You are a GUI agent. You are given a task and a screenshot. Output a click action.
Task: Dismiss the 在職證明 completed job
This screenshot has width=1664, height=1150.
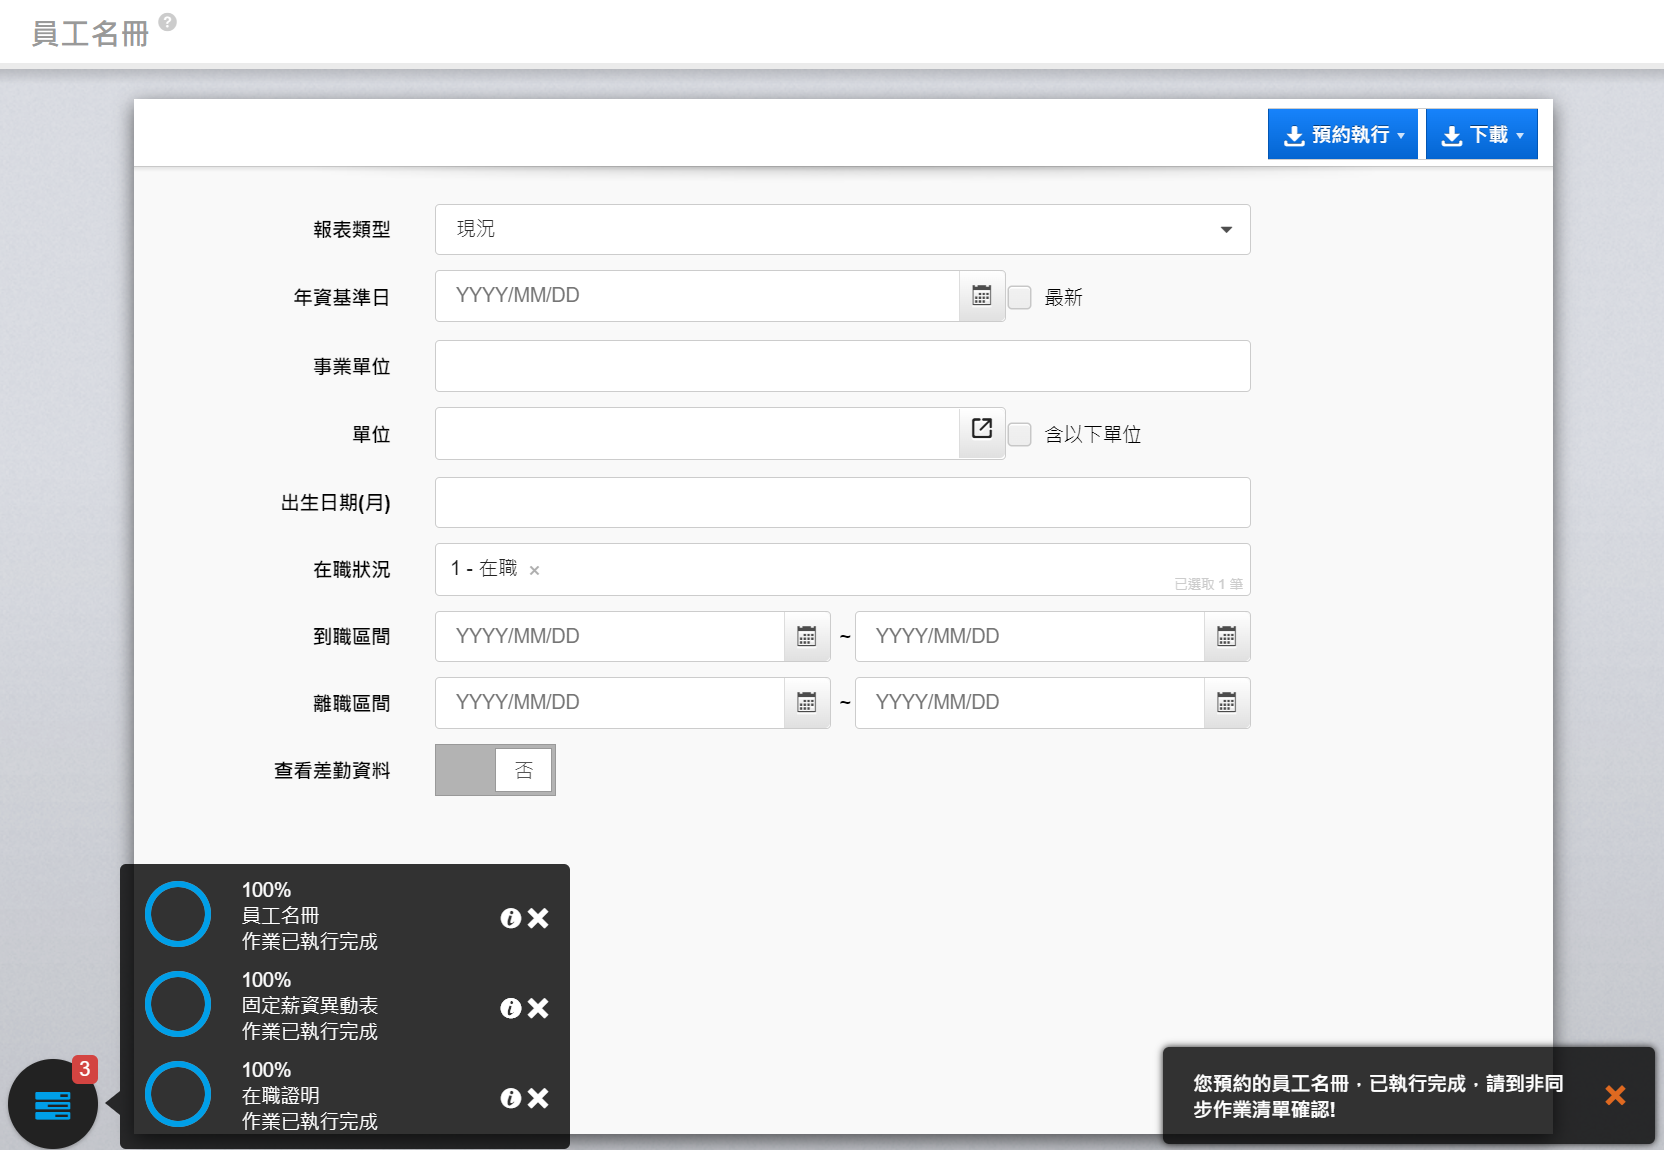(x=538, y=1098)
